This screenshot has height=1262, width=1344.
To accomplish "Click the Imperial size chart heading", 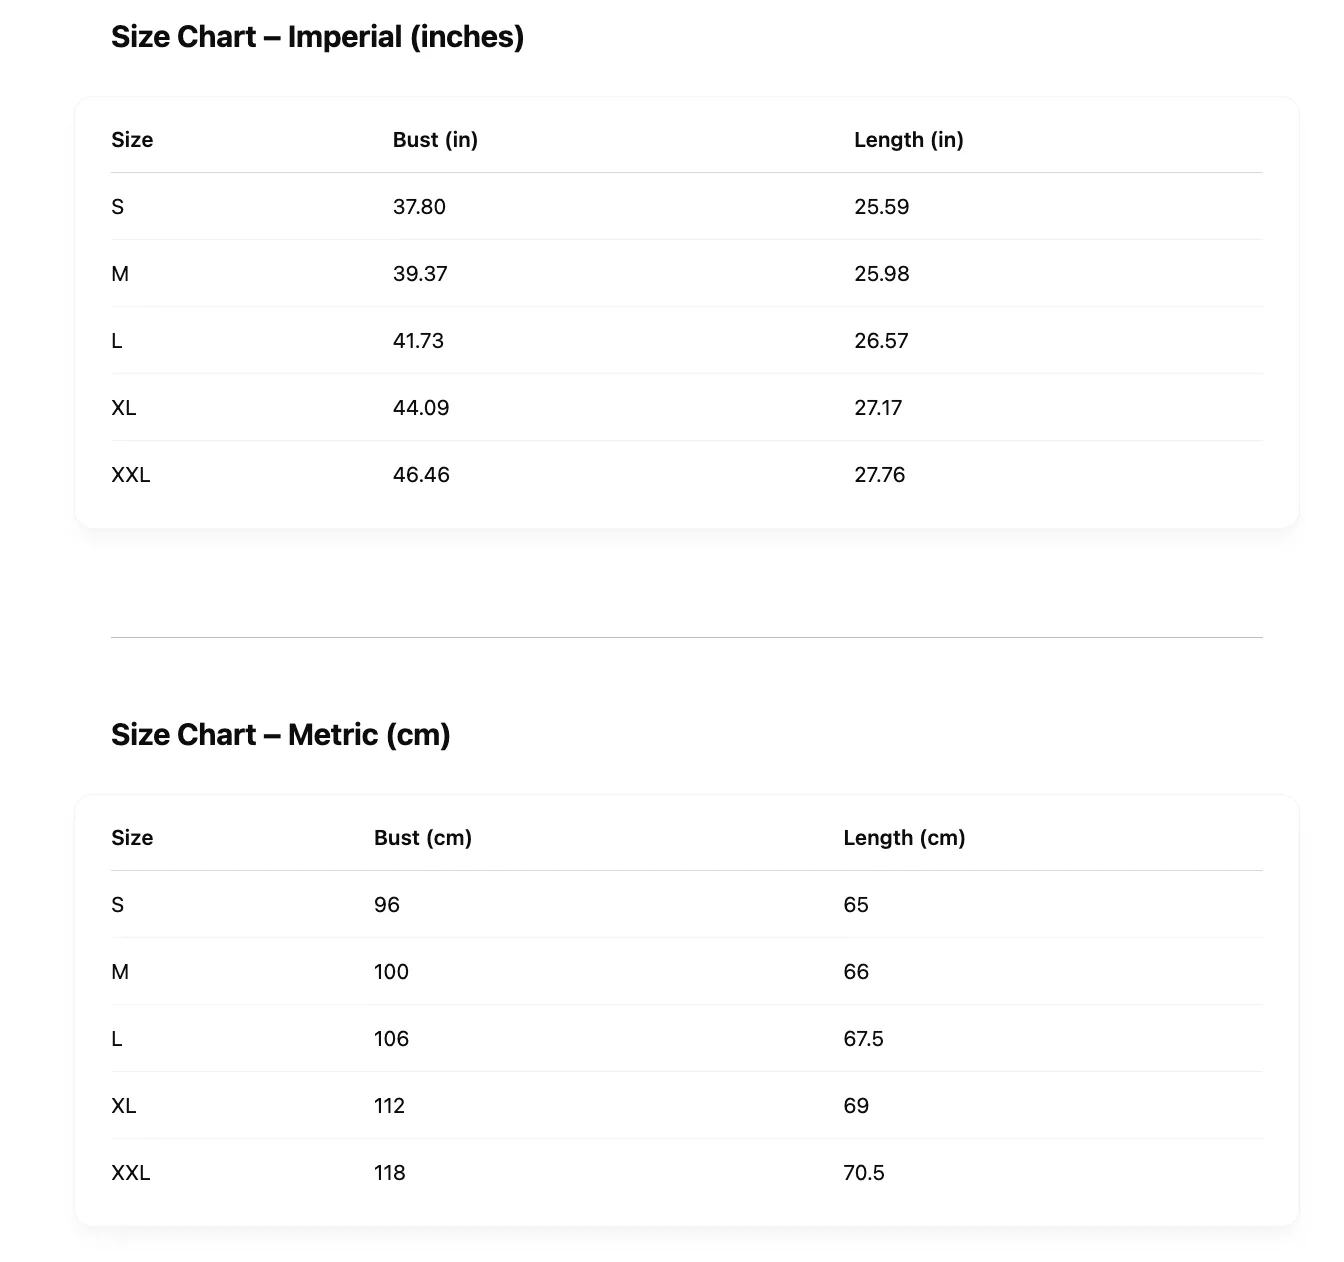I will click(317, 37).
